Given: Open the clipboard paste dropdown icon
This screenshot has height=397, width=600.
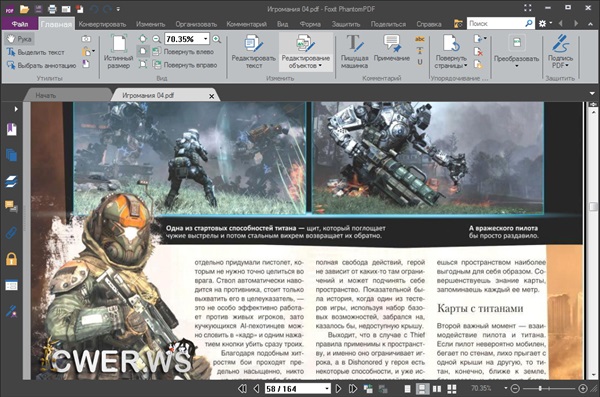Looking at the screenshot, I should click(88, 51).
